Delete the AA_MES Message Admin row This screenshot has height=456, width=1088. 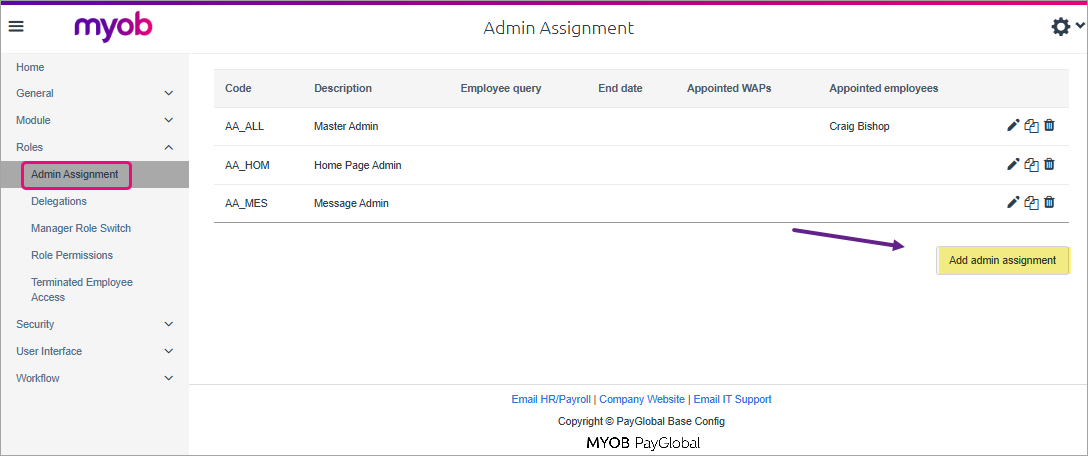[1049, 203]
